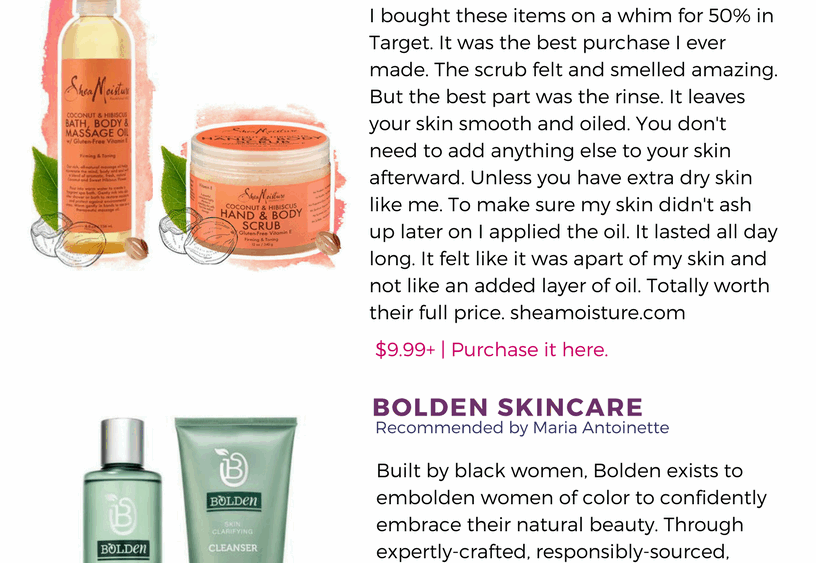This screenshot has height=563, width=816.
Task: Click the Bolden B logo on the cleanser tube
Action: [x=233, y=467]
